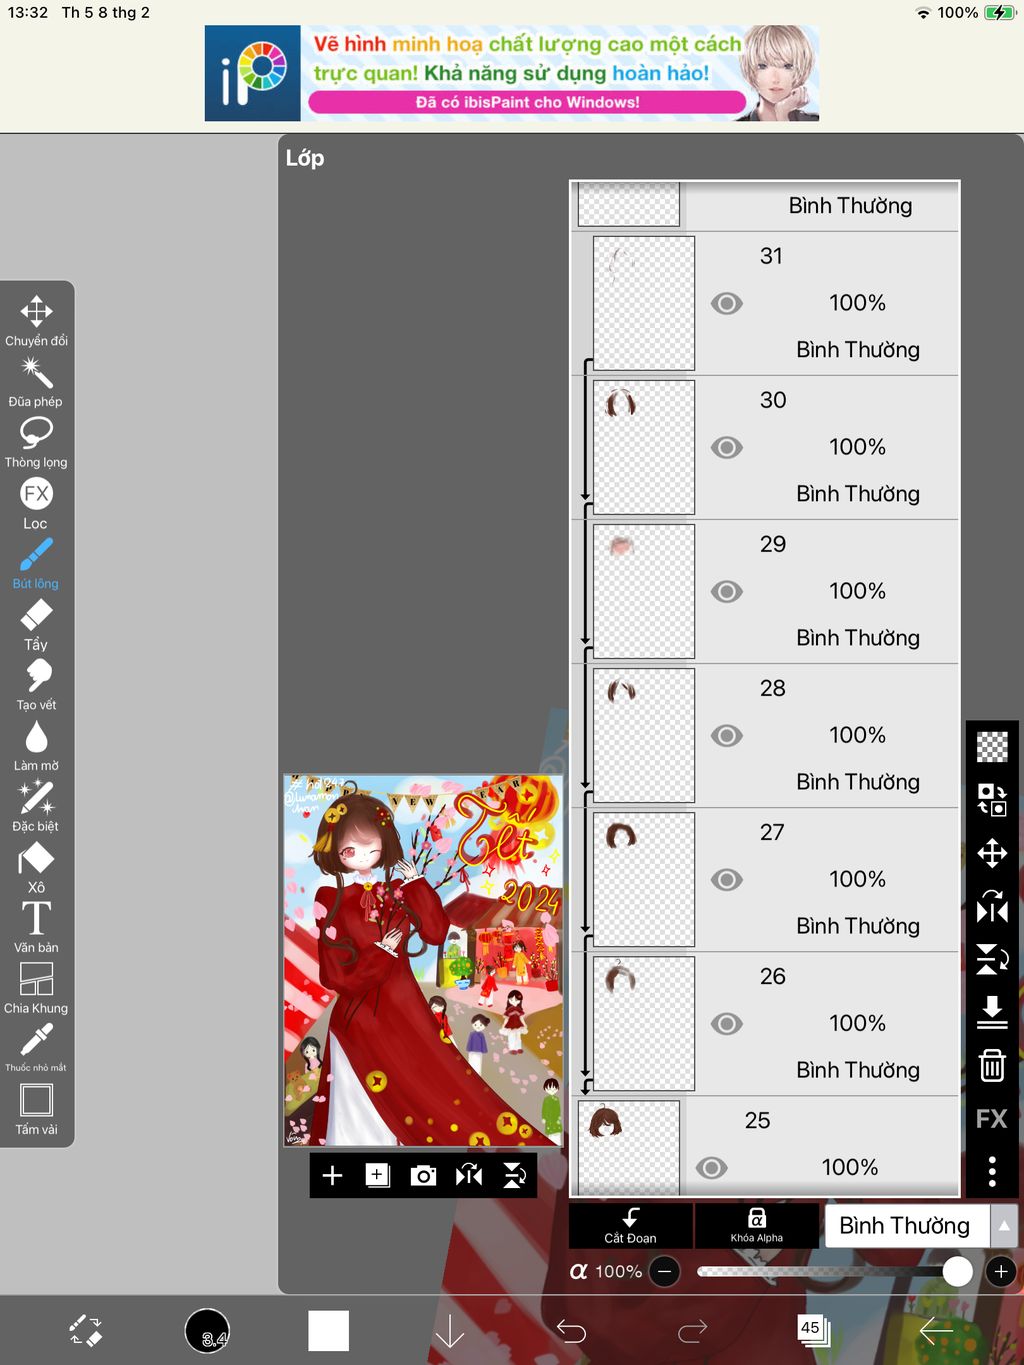Viewport: 1024px width, 1365px height.
Task: Click the move layer arrows icon
Action: (992, 853)
